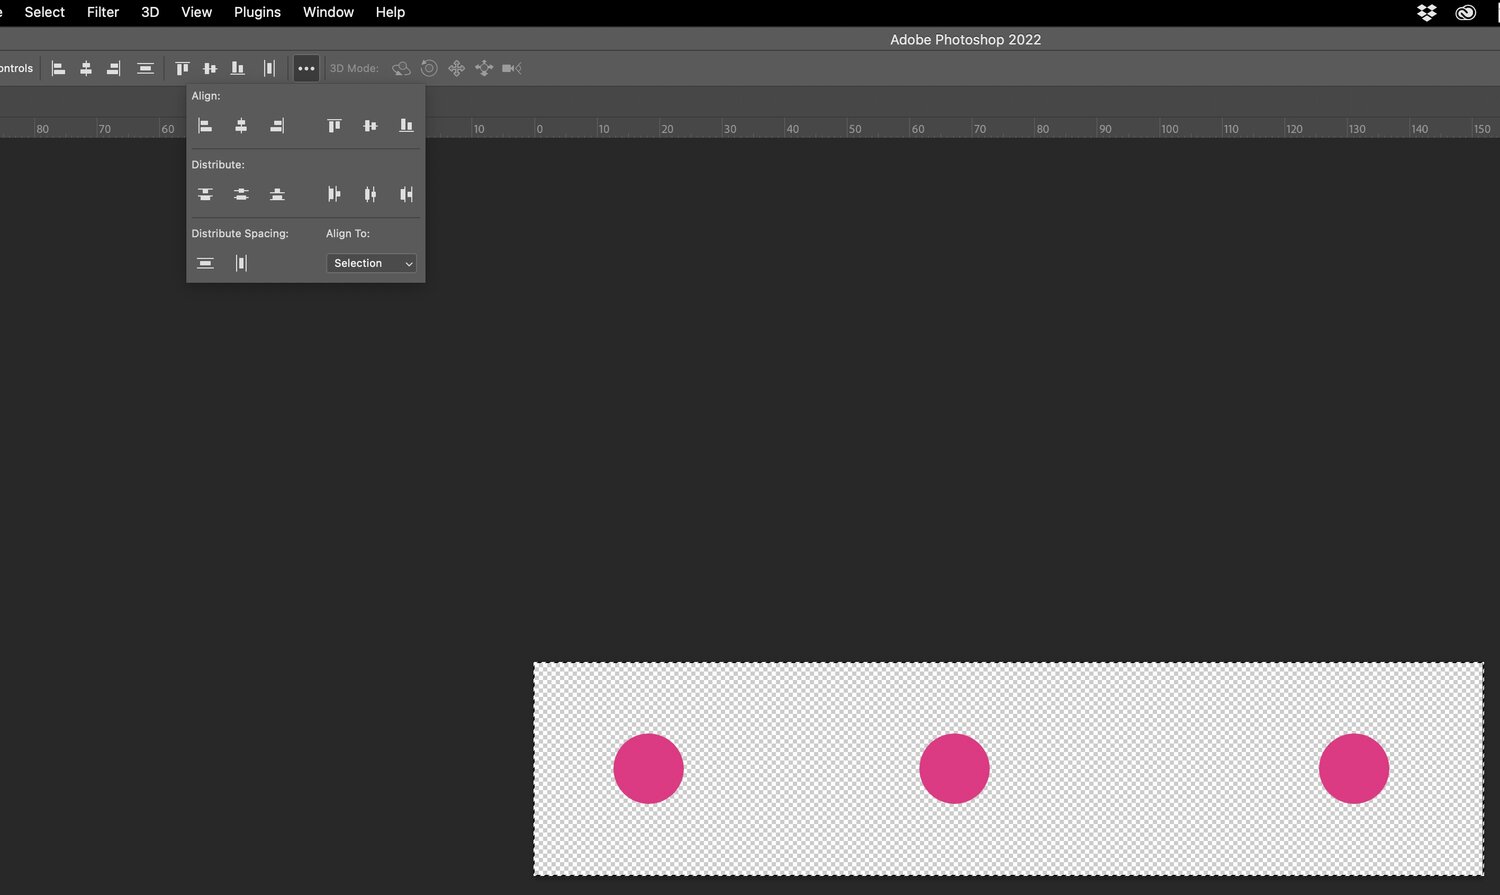The image size is (1500, 895).
Task: Distribute top edges in popup
Action: (205, 194)
